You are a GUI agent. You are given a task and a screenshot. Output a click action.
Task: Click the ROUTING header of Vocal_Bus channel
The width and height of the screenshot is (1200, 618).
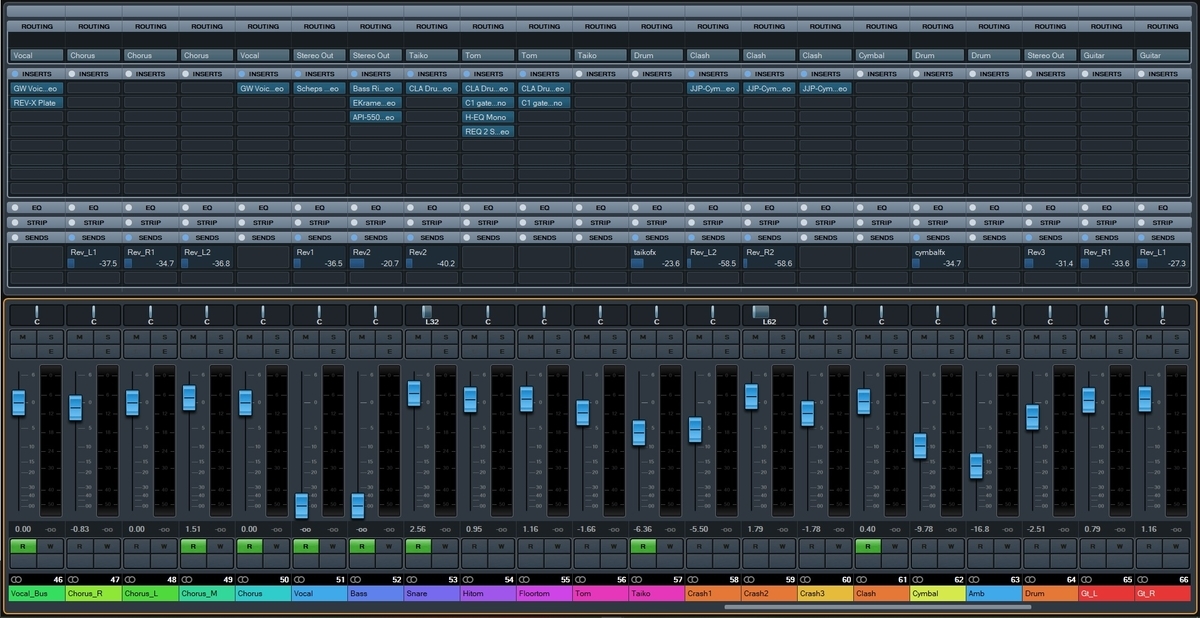[38, 26]
